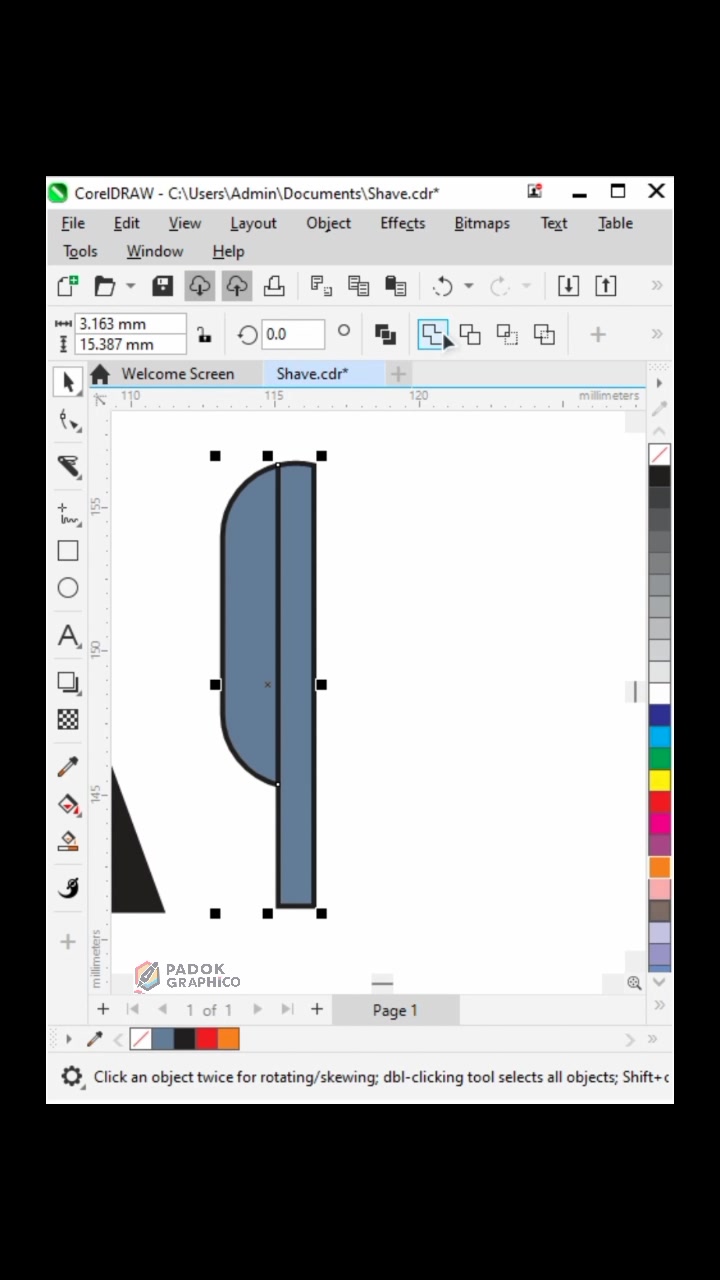Select the Crop knife tool
The height and width of the screenshot is (1280, 720).
click(68, 466)
